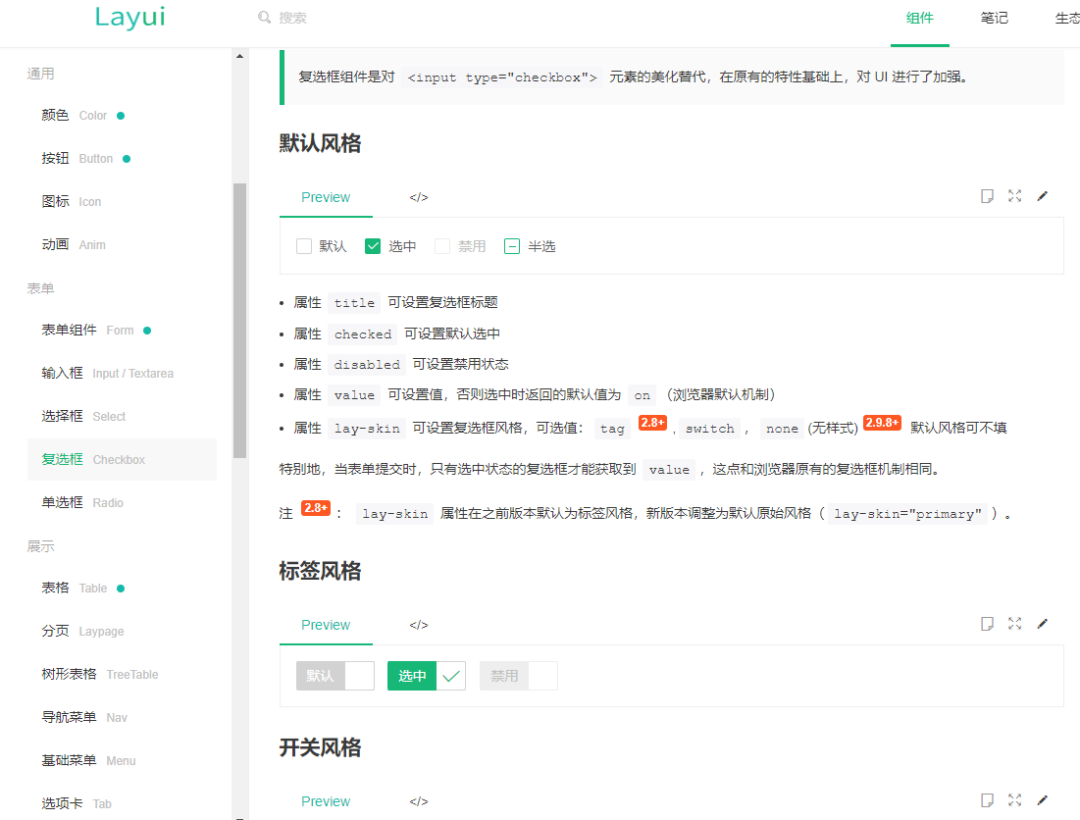Click fullscreen icon in 开关风格 preview toolbar
Viewport: 1080px width, 820px height.
[1015, 800]
